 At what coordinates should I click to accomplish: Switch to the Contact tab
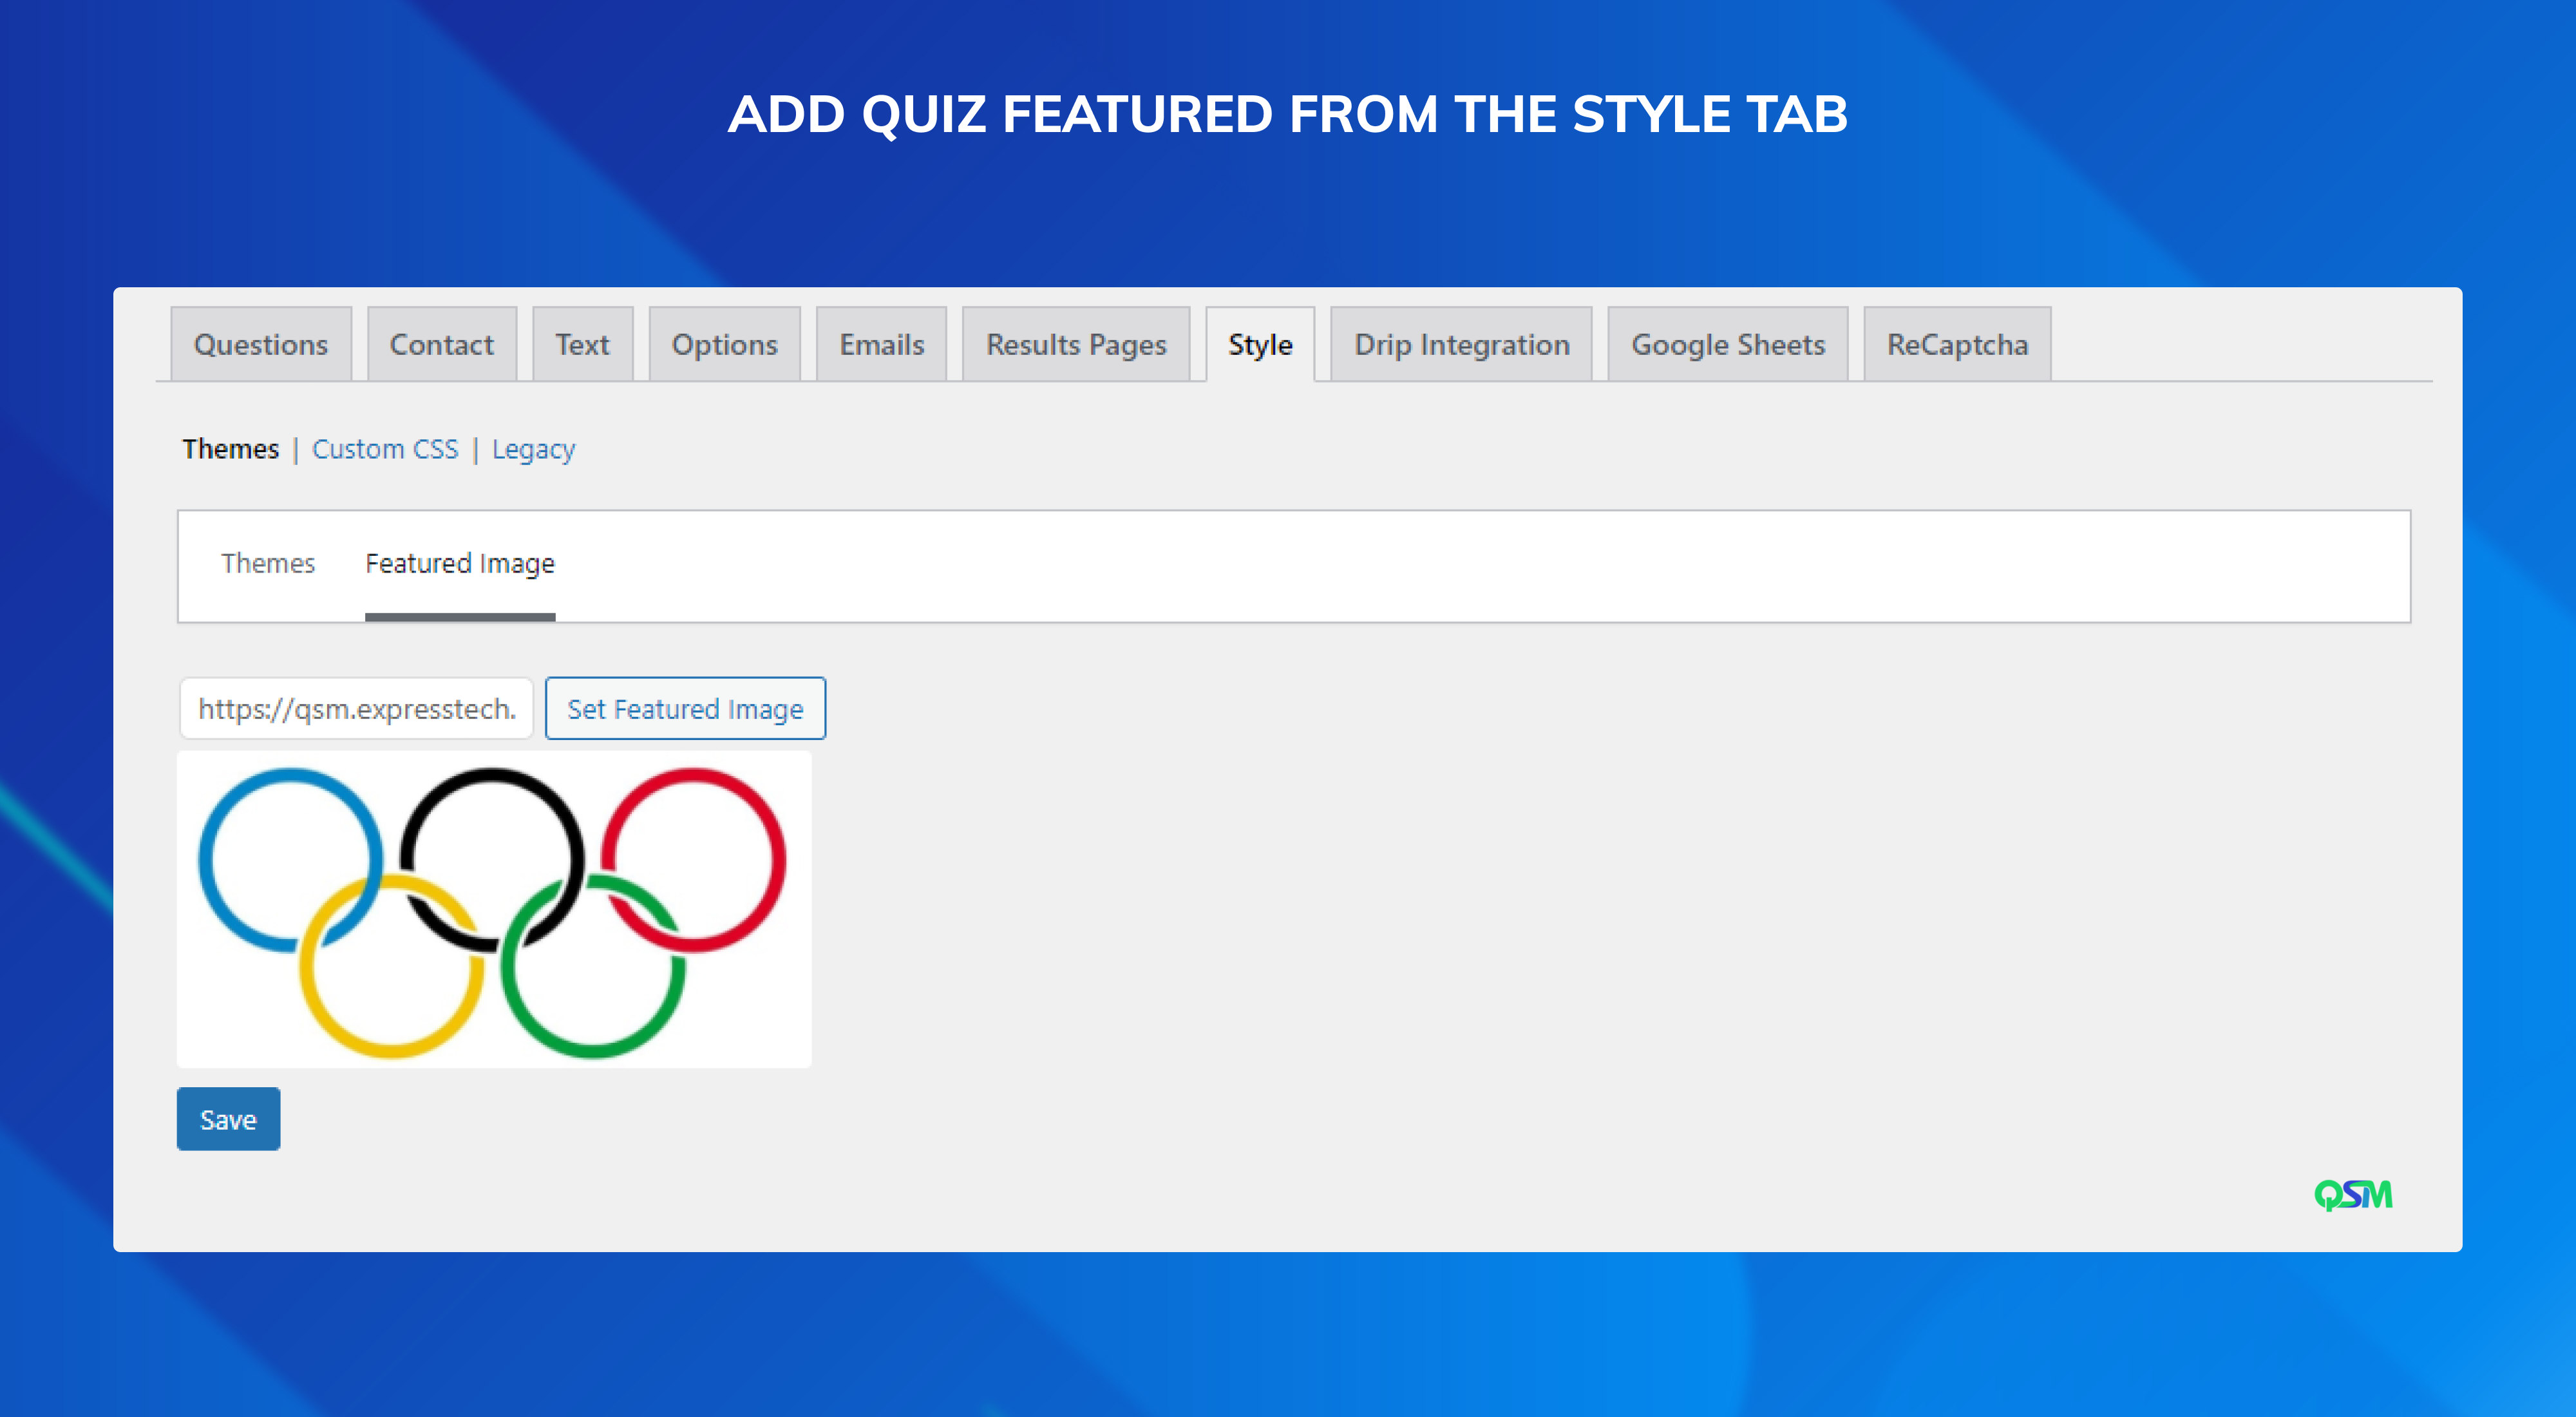[441, 344]
